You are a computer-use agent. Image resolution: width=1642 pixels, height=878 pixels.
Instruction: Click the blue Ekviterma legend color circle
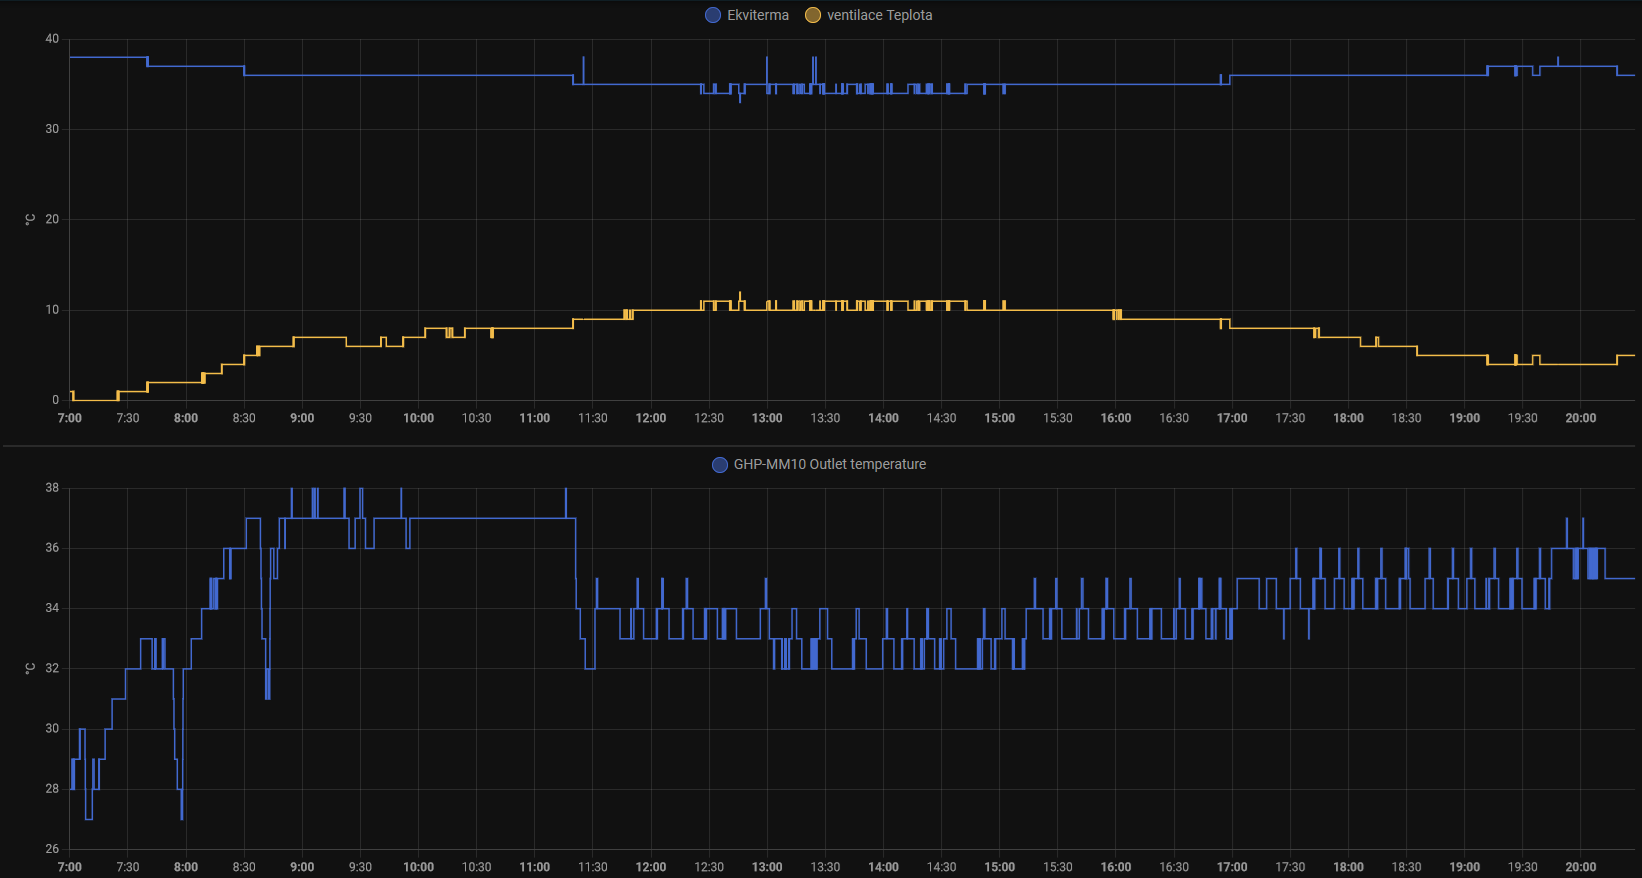pos(713,15)
